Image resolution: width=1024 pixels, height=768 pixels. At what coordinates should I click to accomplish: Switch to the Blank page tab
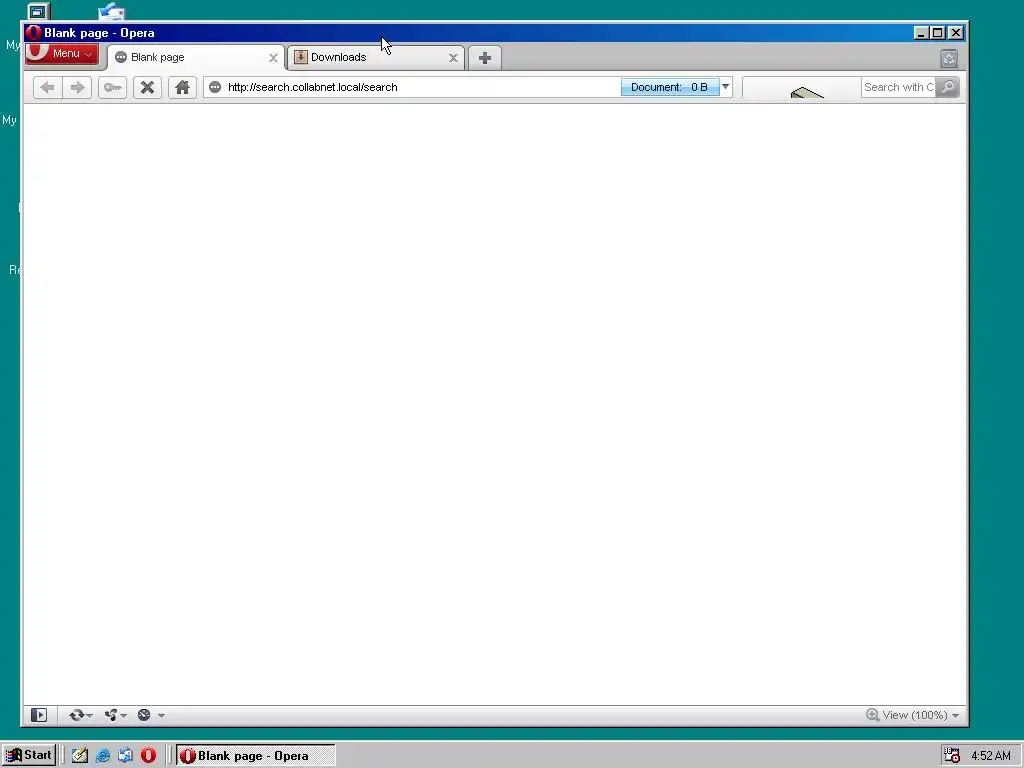(195, 57)
